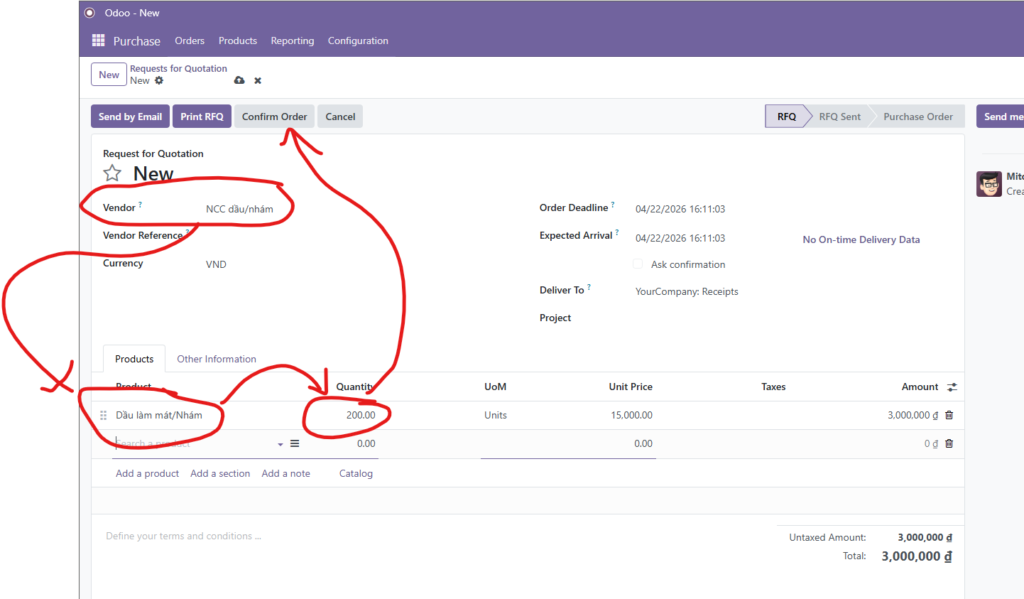Open the Vendor field dropdown
This screenshot has width=1024, height=599.
[240, 209]
